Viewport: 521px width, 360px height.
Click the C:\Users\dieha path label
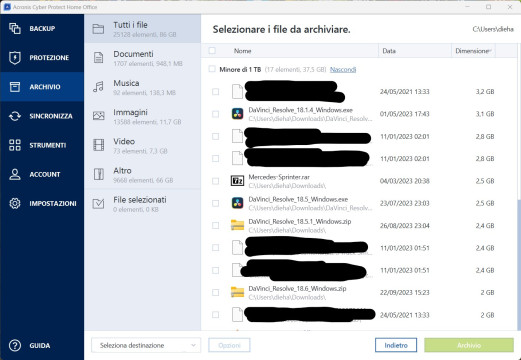(493, 29)
